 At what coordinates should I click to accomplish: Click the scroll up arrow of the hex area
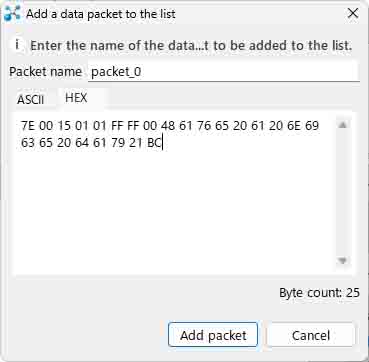click(x=343, y=125)
